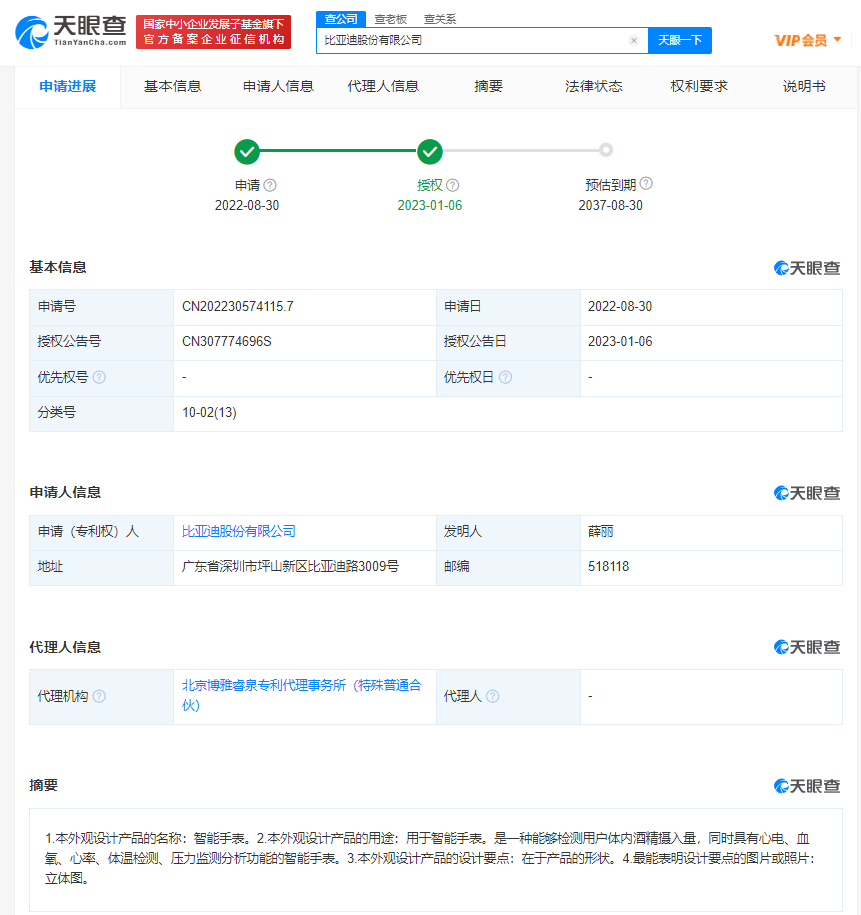The image size is (861, 915).
Task: Click the grey circle marker above 预估到期
Action: click(x=606, y=150)
